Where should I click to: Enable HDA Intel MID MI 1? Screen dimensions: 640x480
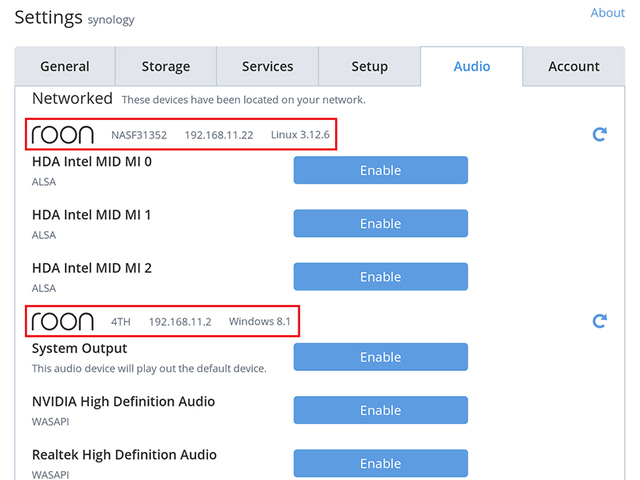[380, 224]
